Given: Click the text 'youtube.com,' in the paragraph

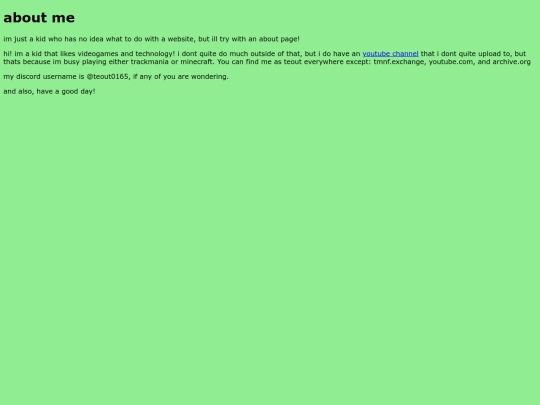Looking at the screenshot, I should tap(451, 62).
